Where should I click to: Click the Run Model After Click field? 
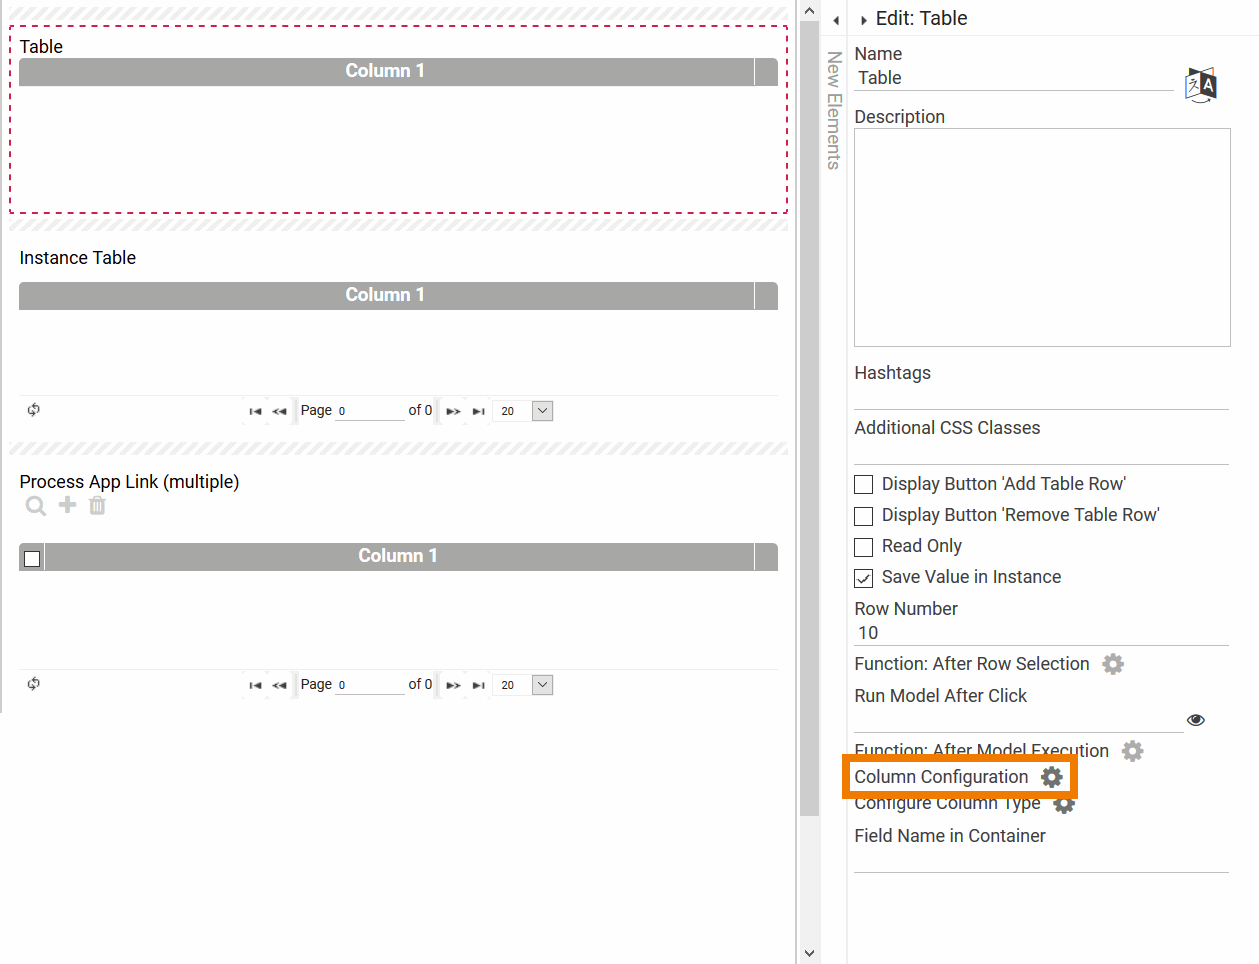(x=1019, y=720)
